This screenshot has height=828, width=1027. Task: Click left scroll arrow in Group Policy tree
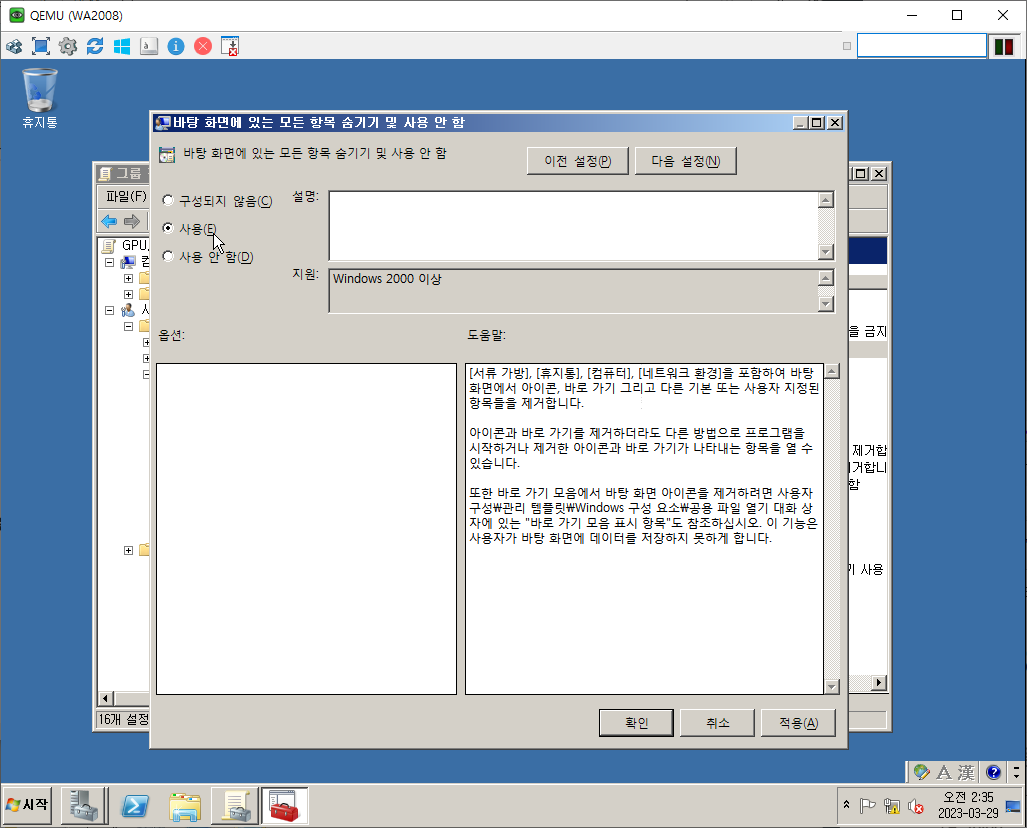tap(105, 698)
